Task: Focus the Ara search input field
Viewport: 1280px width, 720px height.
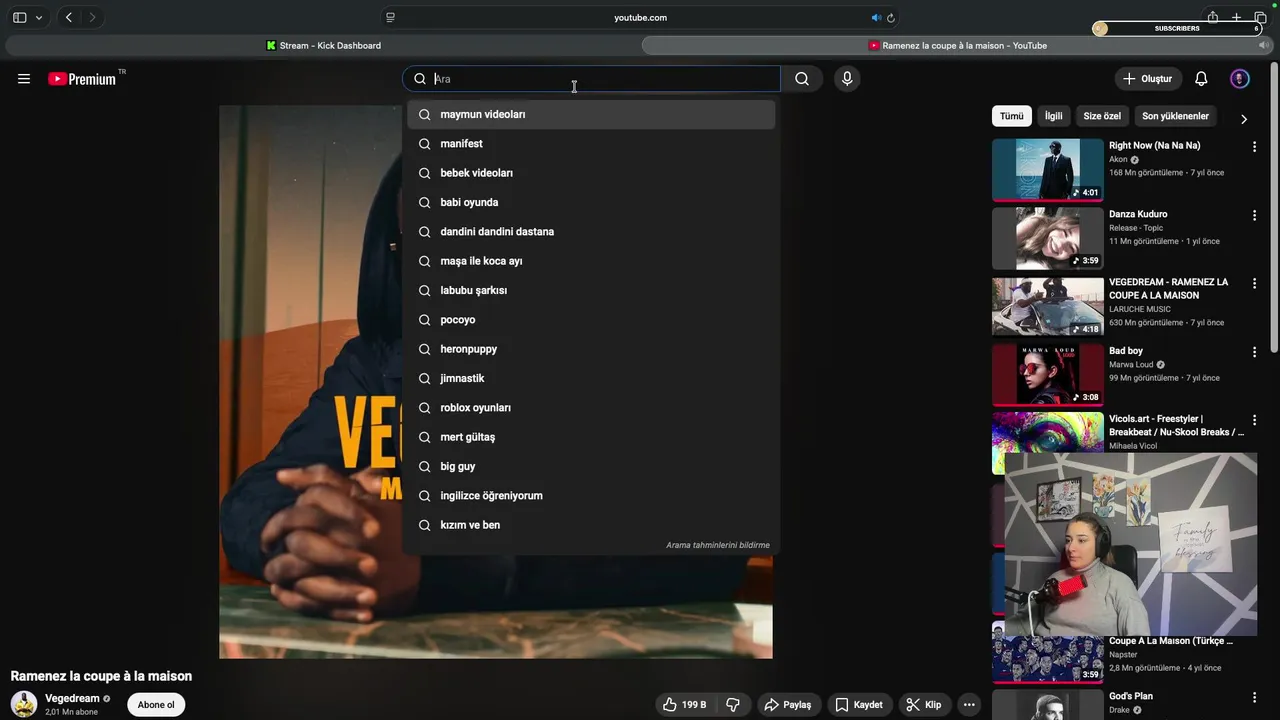Action: coord(591,79)
